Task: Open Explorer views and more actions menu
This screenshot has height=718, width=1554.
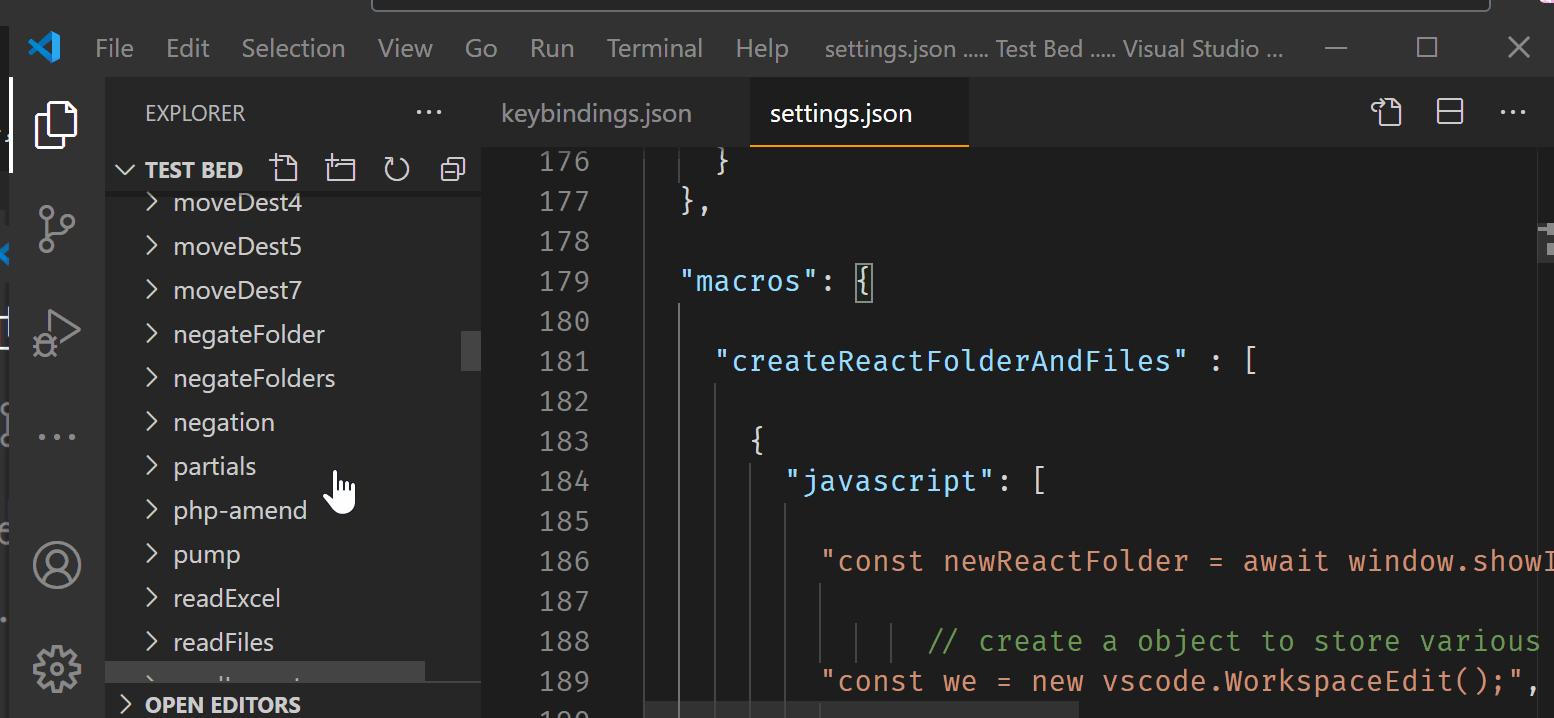Action: (x=429, y=112)
